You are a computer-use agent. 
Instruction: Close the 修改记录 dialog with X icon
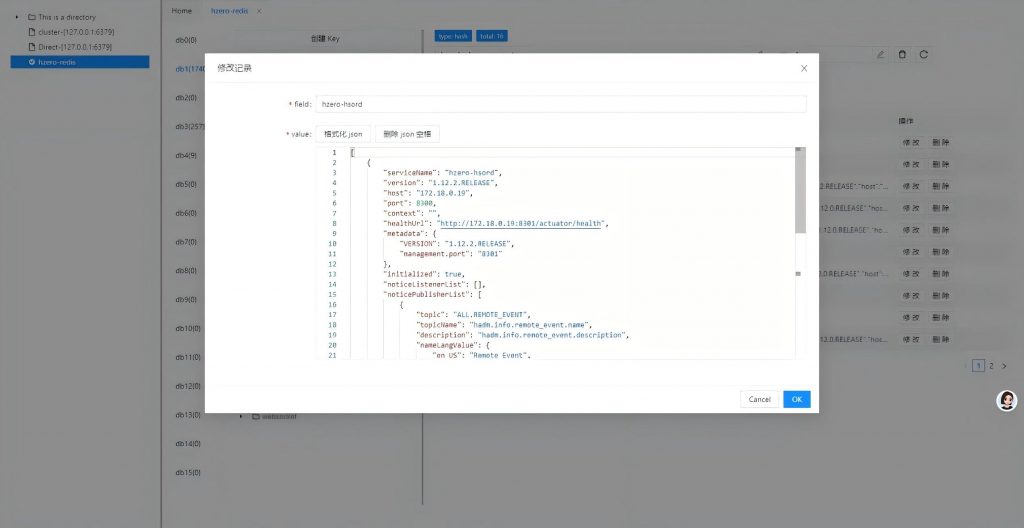click(804, 68)
